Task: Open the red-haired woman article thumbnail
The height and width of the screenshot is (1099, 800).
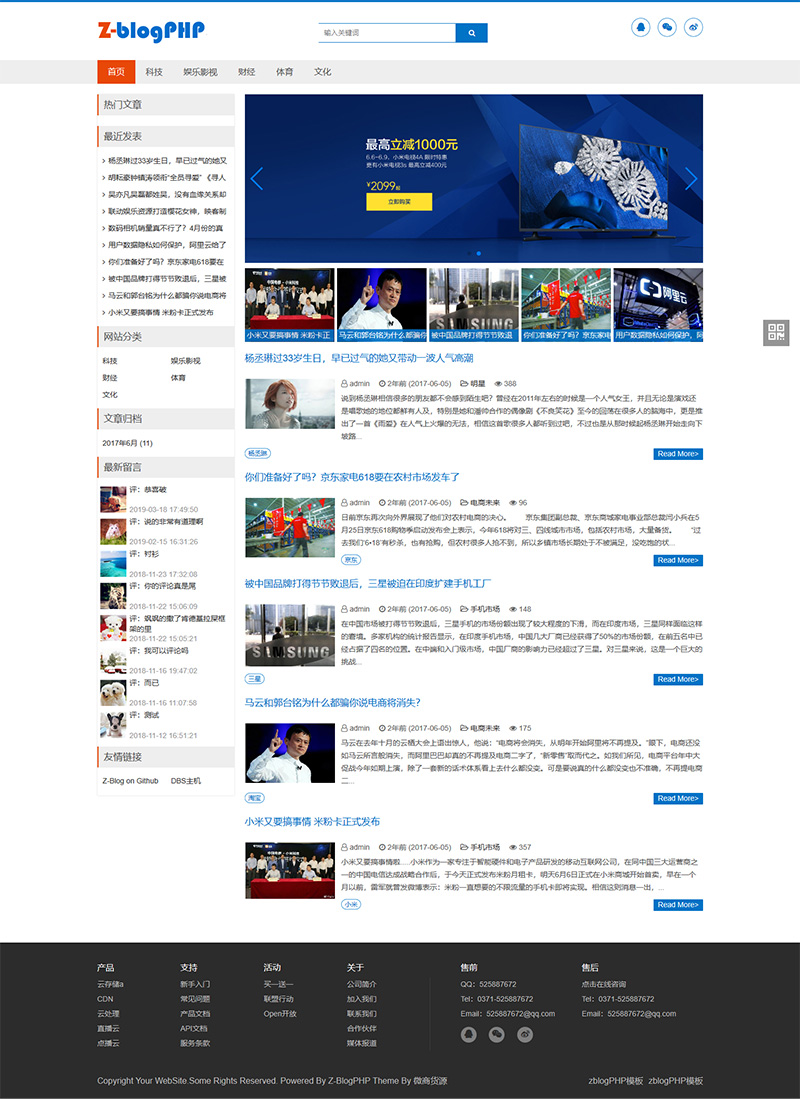Action: (290, 404)
